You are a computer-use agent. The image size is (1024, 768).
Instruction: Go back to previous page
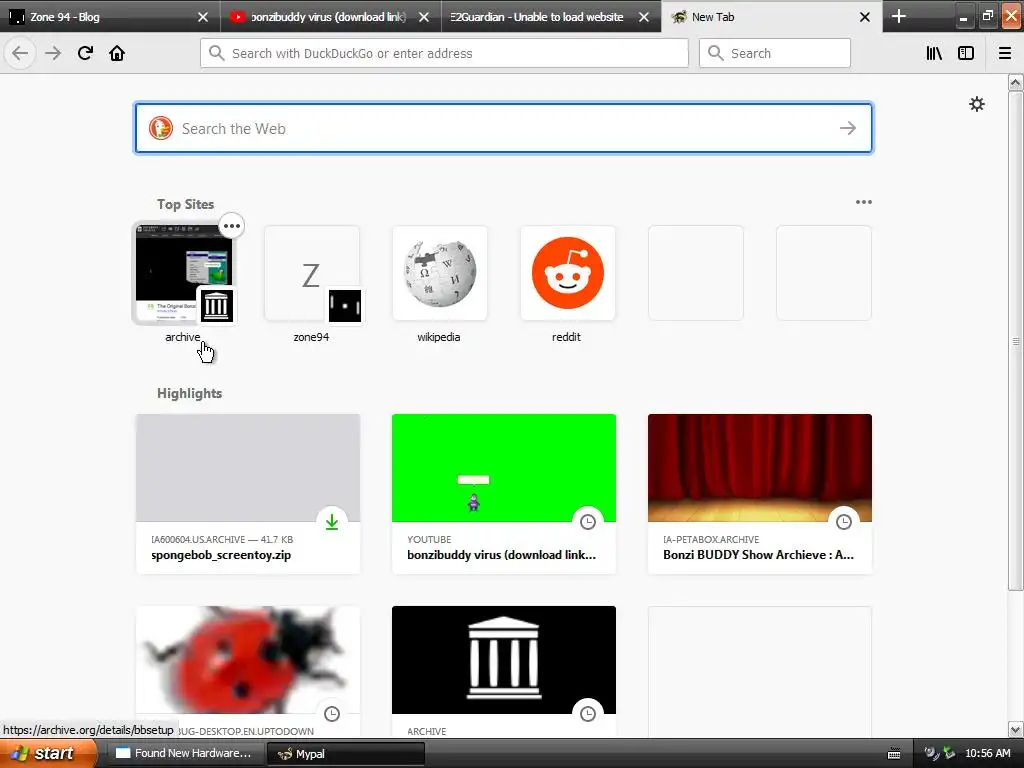pos(20,53)
